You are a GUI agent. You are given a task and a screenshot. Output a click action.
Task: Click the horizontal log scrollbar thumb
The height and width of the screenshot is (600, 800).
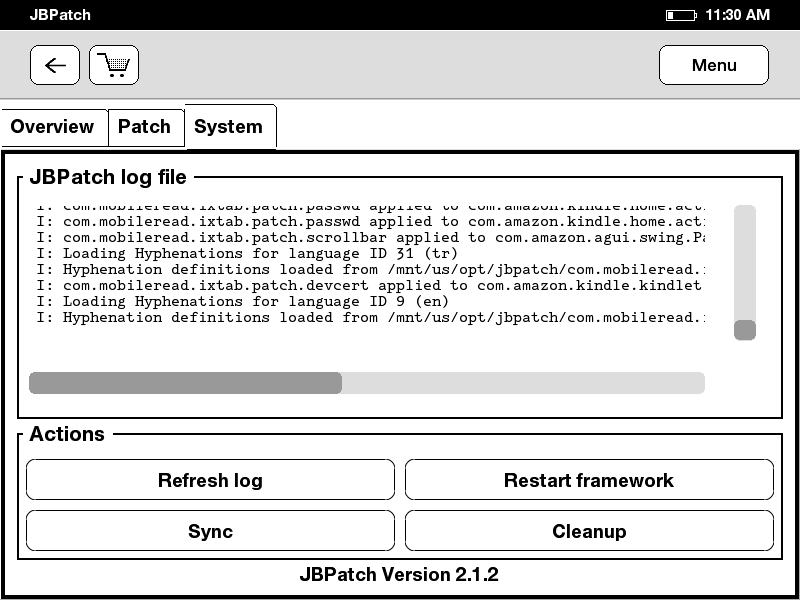(x=185, y=383)
